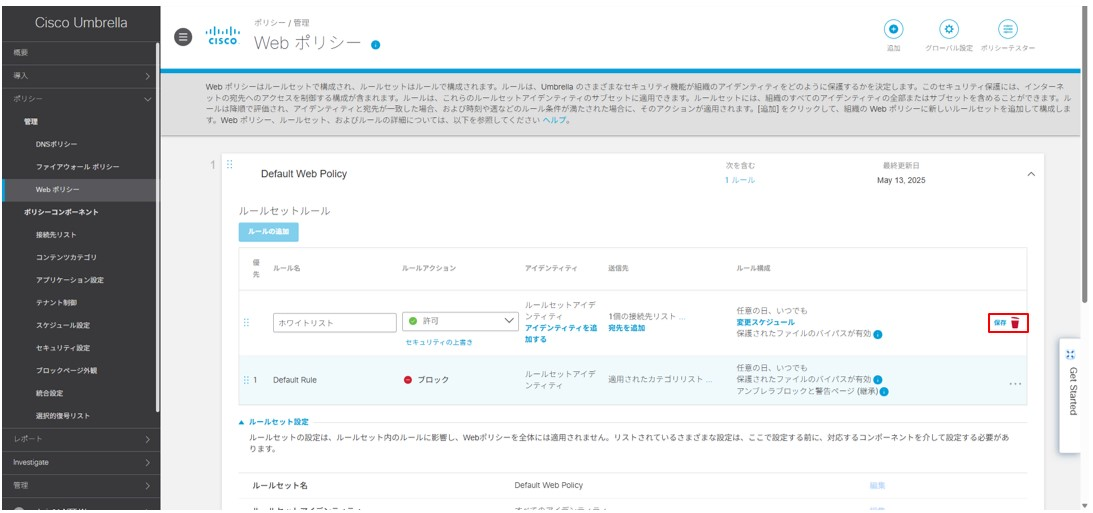
Task: Click drag handle beside Default Web Policy
Action: (x=229, y=165)
